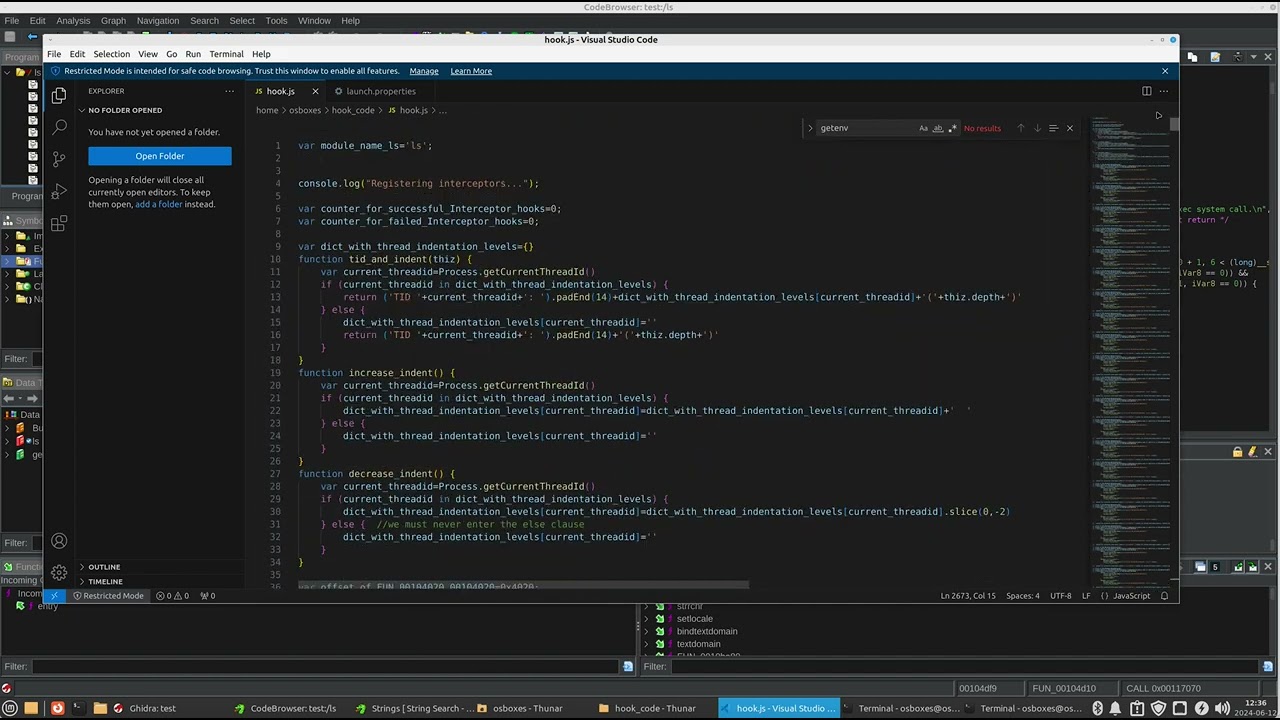
Task: Open the Accounts icon in activity bar
Action: click(59, 541)
